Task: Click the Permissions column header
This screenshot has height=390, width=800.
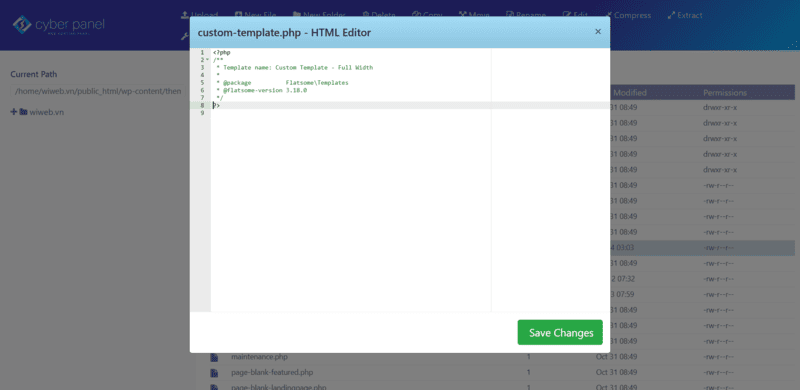Action: (725, 92)
